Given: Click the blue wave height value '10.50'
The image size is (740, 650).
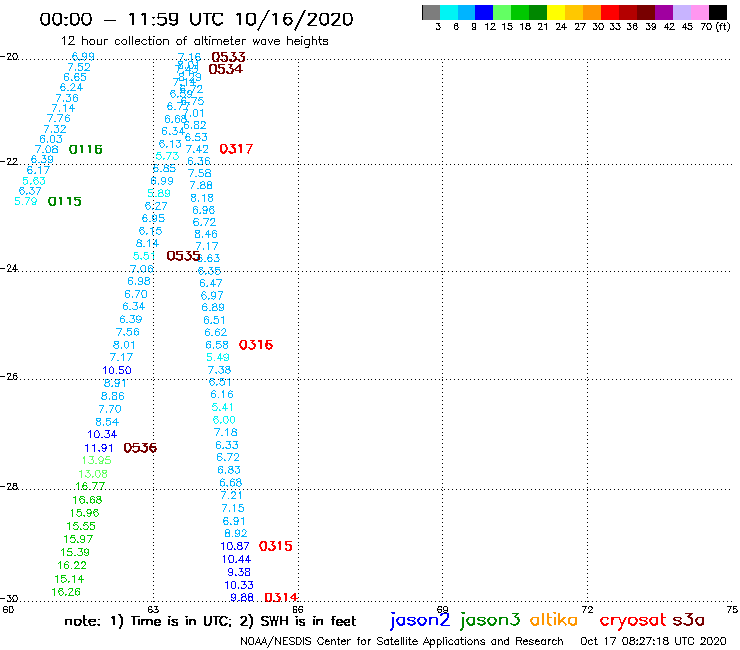Looking at the screenshot, I should tap(117, 371).
